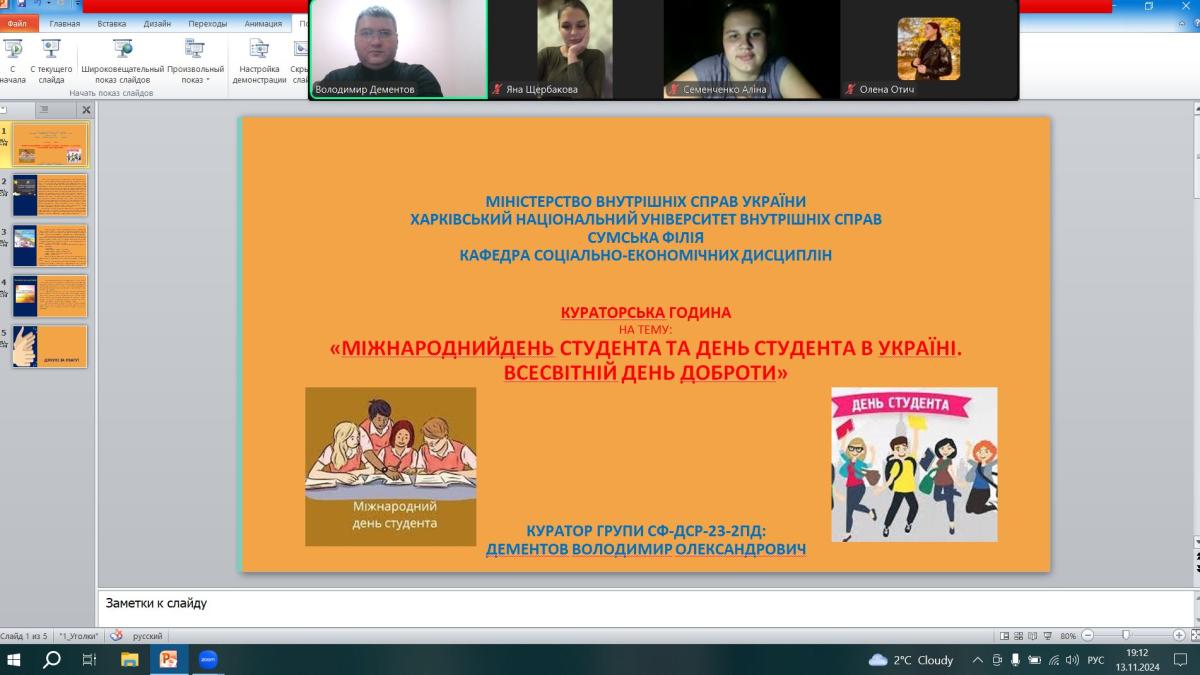Open Broadcast Slide Show (Широковещательный показ слайдов)
Viewport: 1200px width, 675px height.
point(122,61)
